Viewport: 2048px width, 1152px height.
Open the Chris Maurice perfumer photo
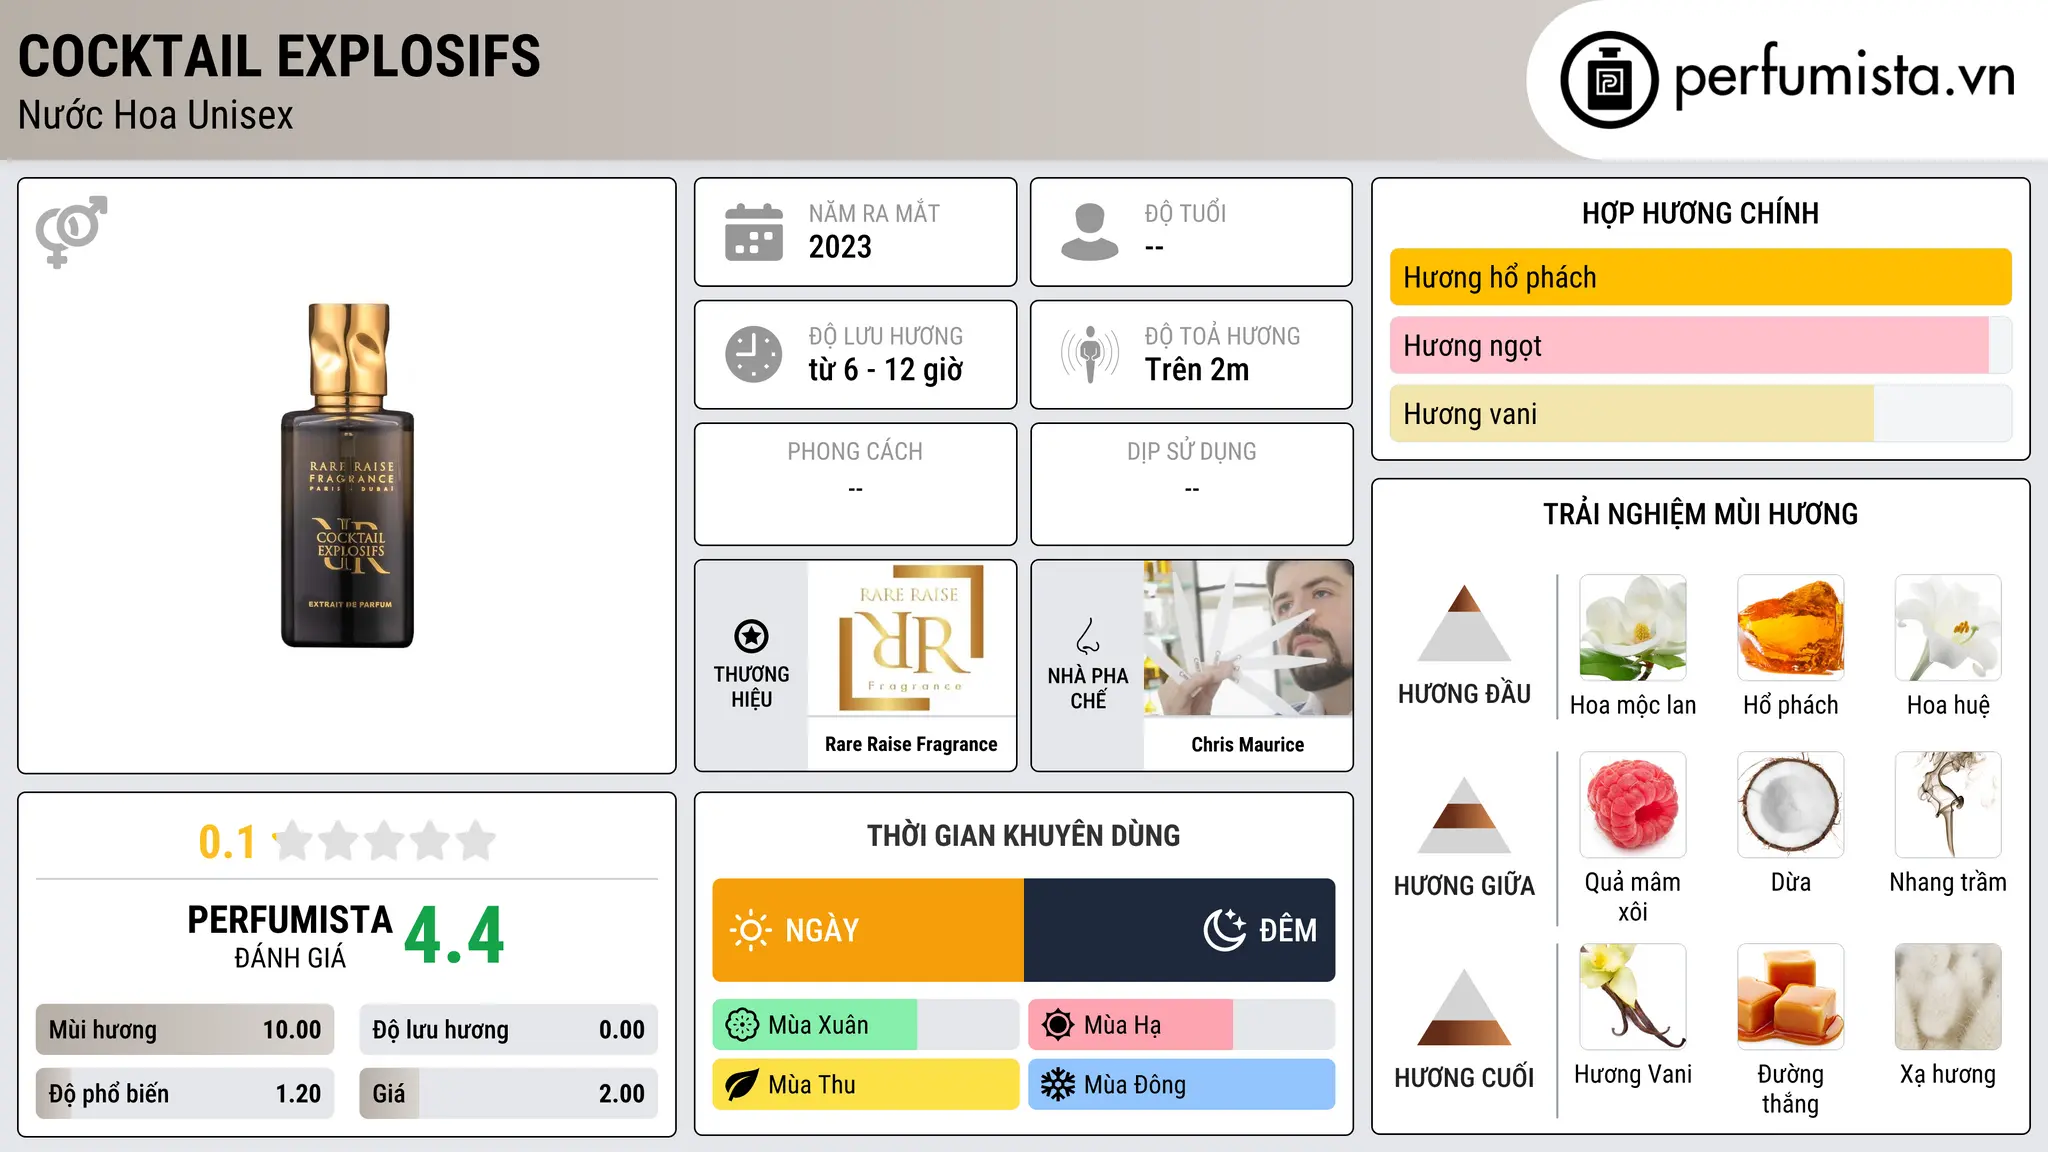coord(1248,638)
